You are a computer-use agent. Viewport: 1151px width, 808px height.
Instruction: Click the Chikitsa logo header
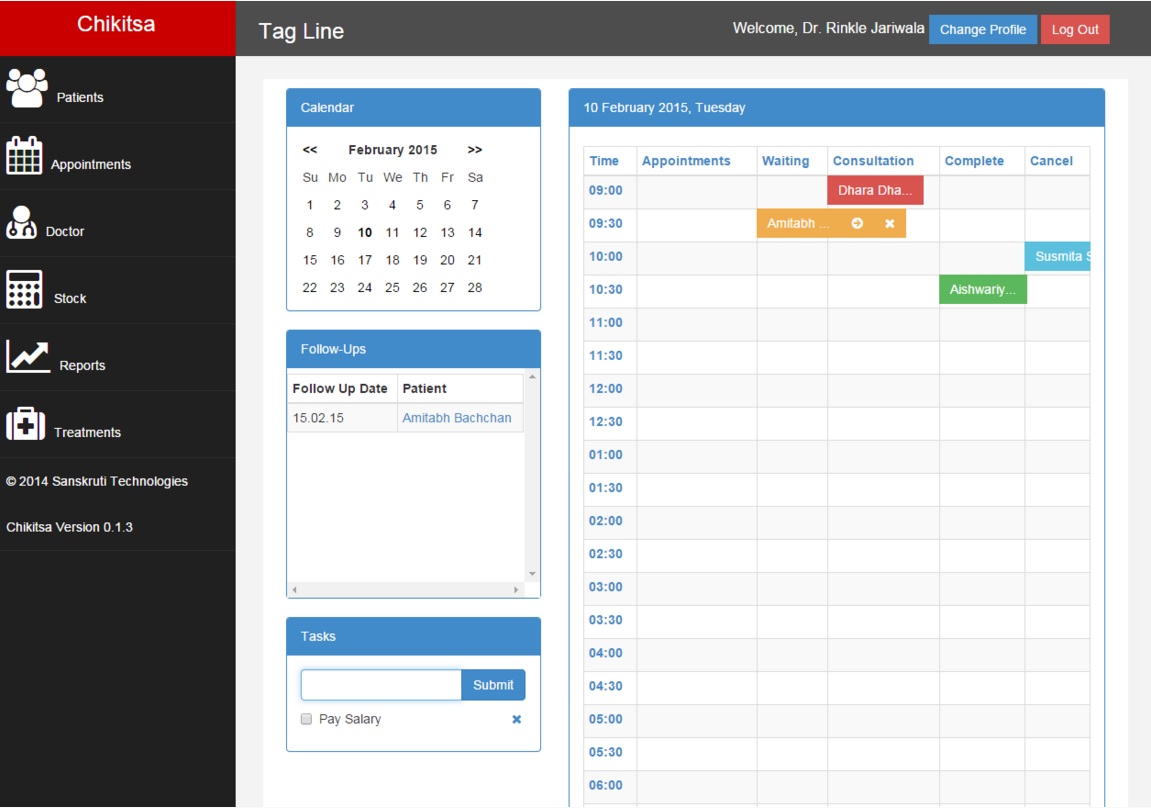click(x=117, y=28)
